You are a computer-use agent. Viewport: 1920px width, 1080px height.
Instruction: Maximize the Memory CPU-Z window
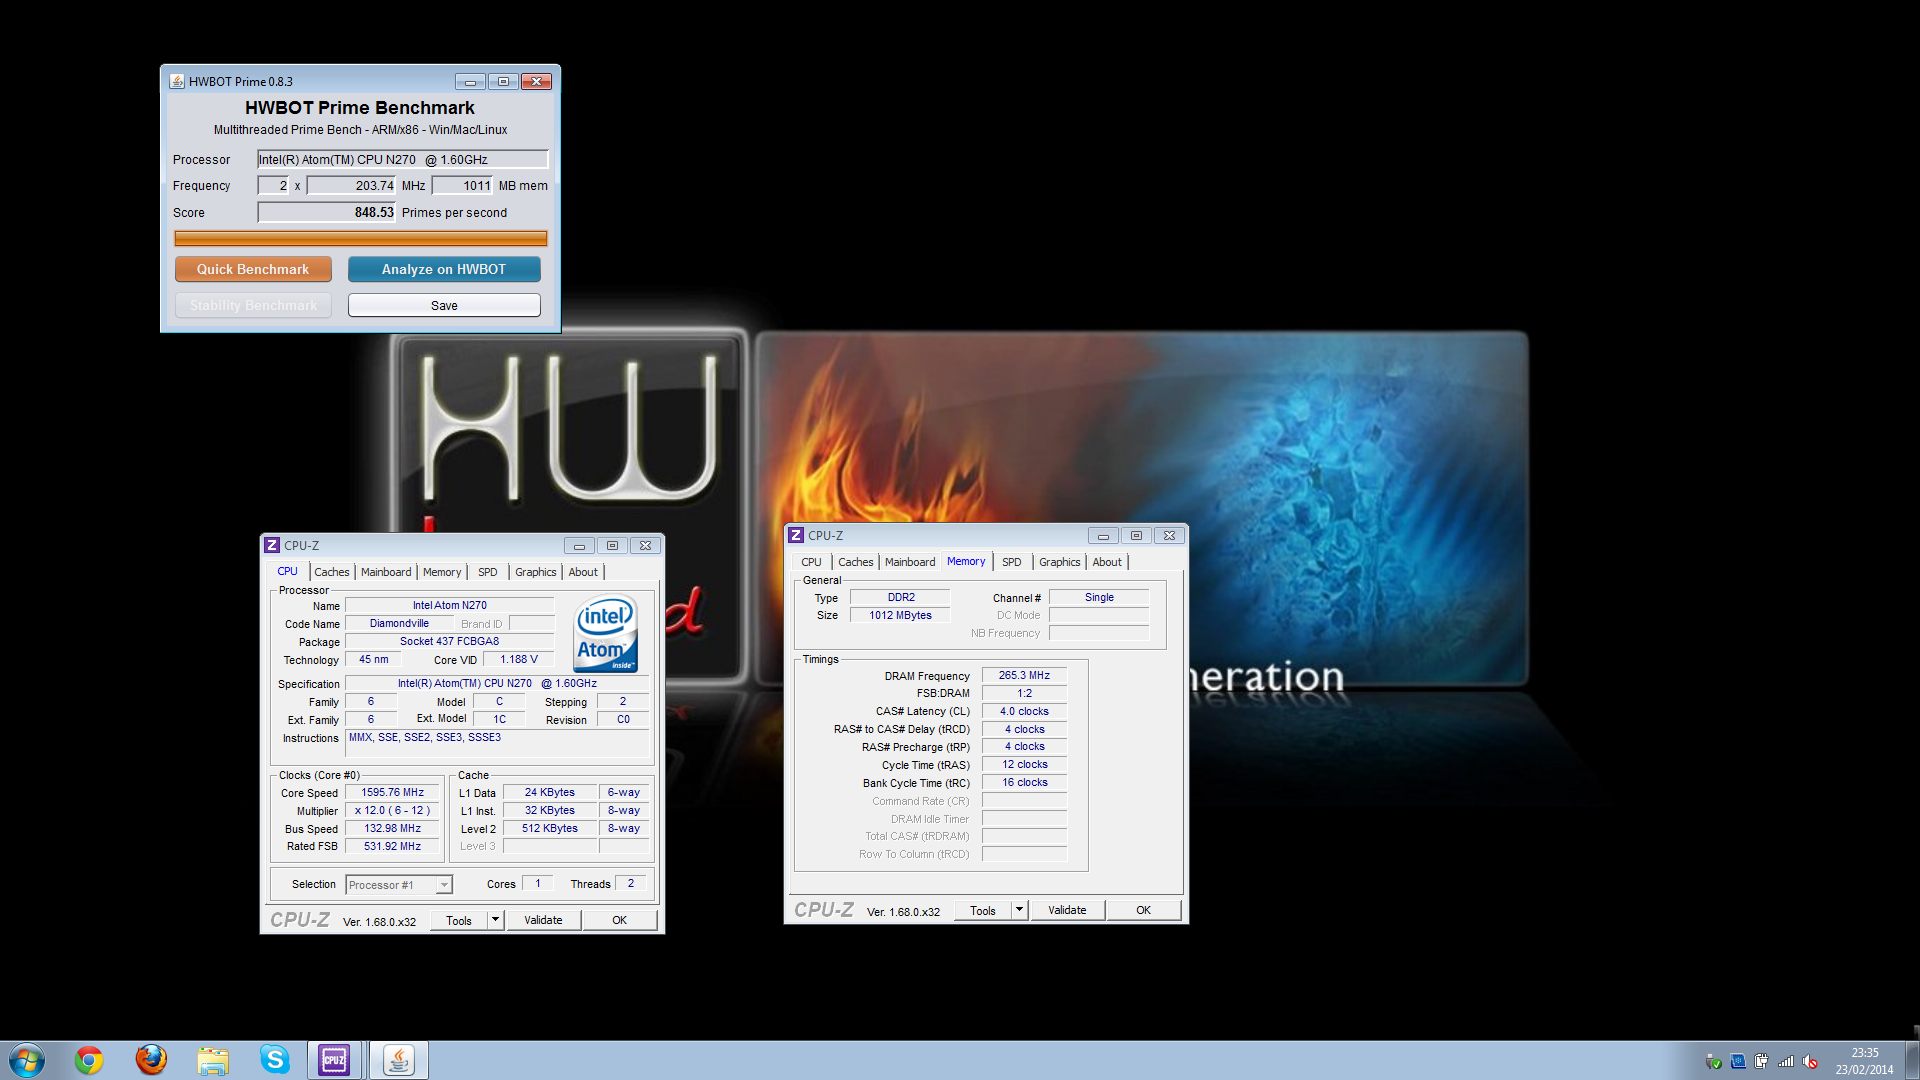1136,536
